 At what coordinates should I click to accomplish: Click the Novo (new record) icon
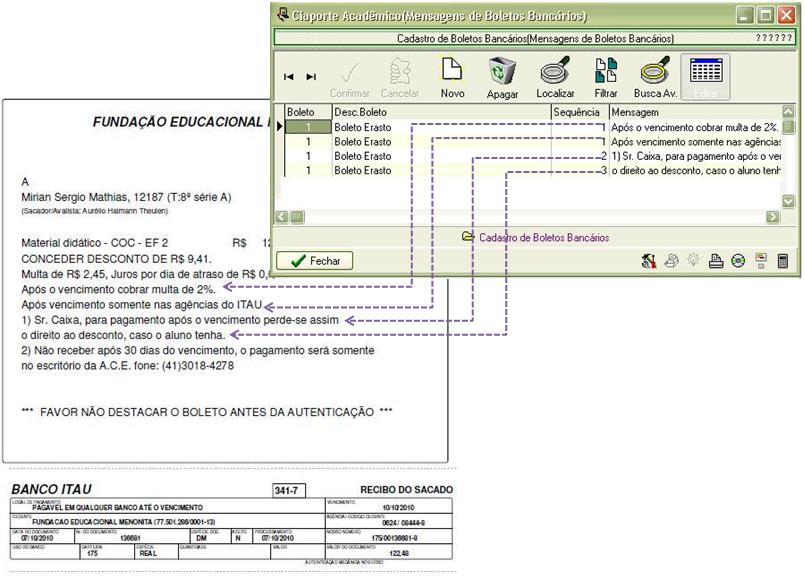[452, 77]
